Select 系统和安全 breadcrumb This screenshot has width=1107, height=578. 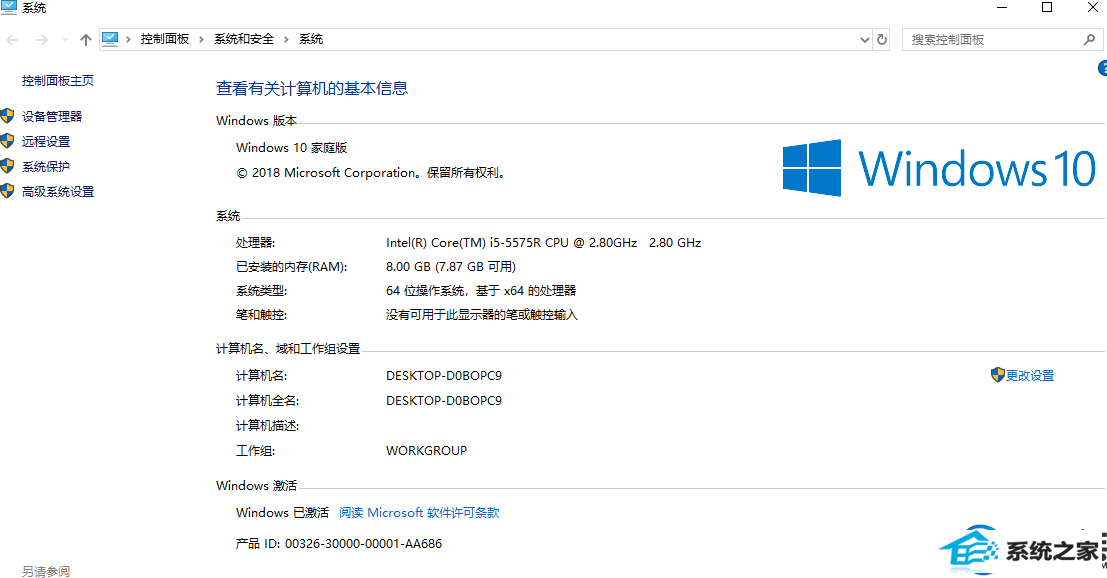[x=244, y=39]
